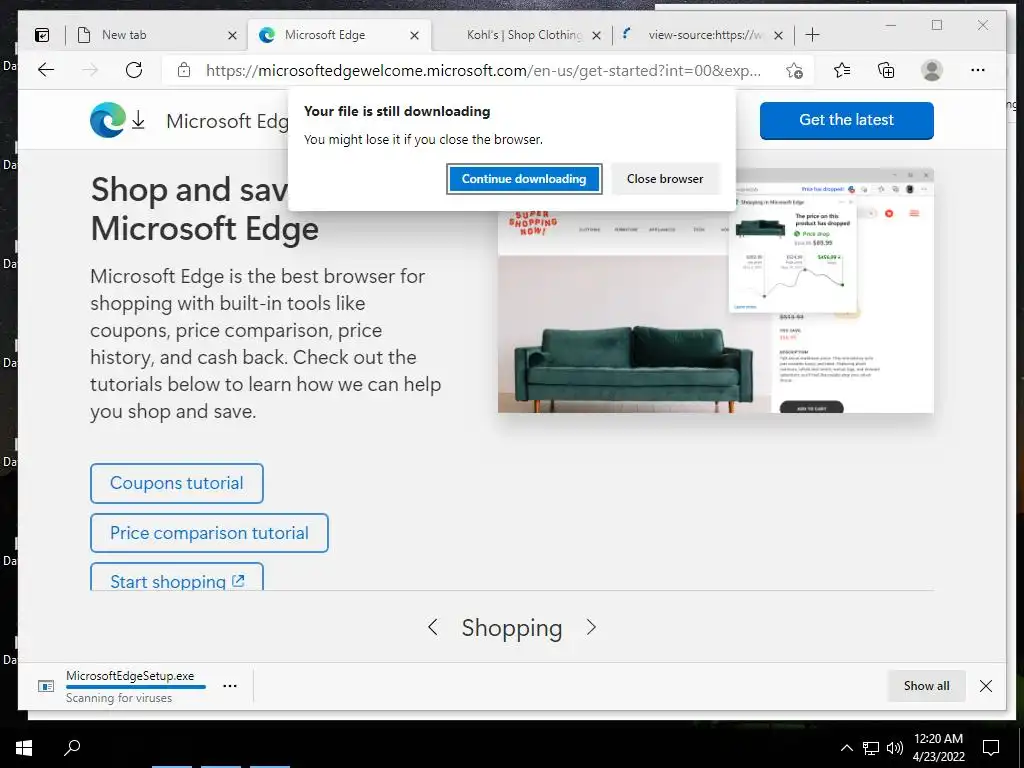Open Price comparison tutorial link
This screenshot has width=1024, height=768.
(209, 533)
